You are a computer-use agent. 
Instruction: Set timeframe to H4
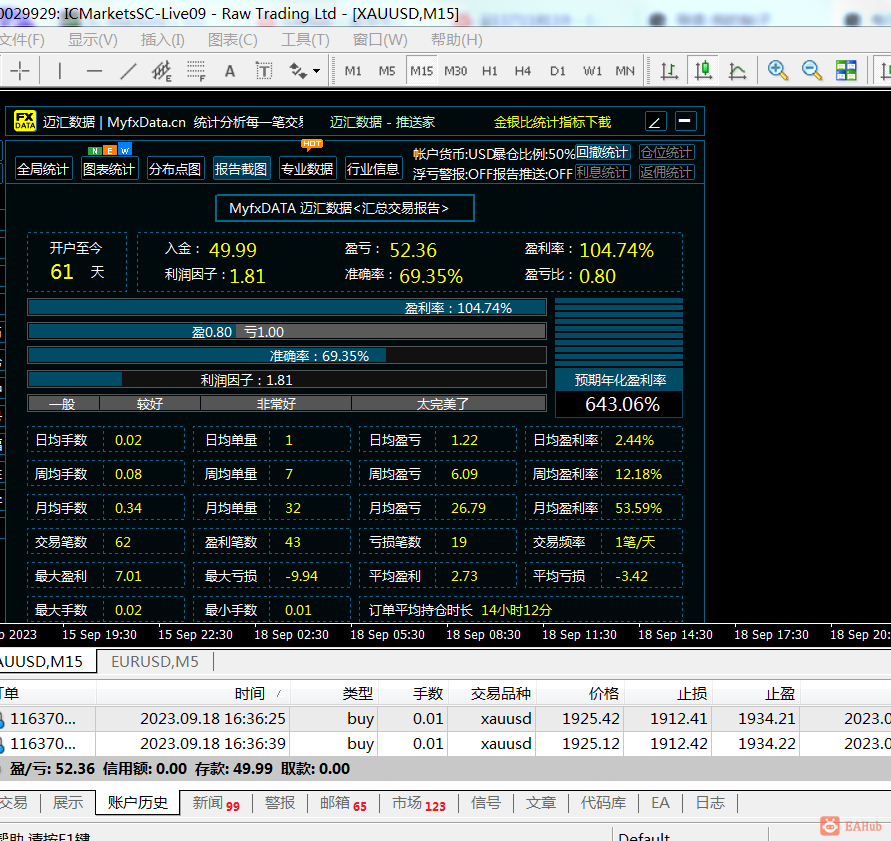523,71
